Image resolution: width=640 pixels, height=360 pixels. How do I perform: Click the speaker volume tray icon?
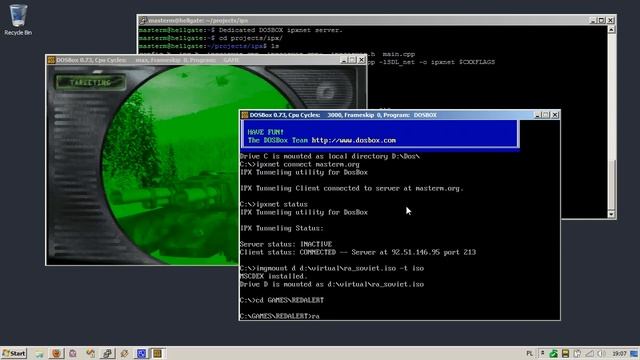point(601,353)
